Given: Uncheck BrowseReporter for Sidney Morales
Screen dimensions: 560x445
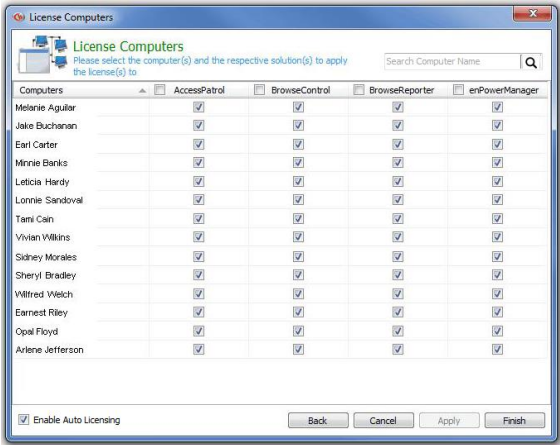Looking at the screenshot, I should pyautogui.click(x=398, y=256).
